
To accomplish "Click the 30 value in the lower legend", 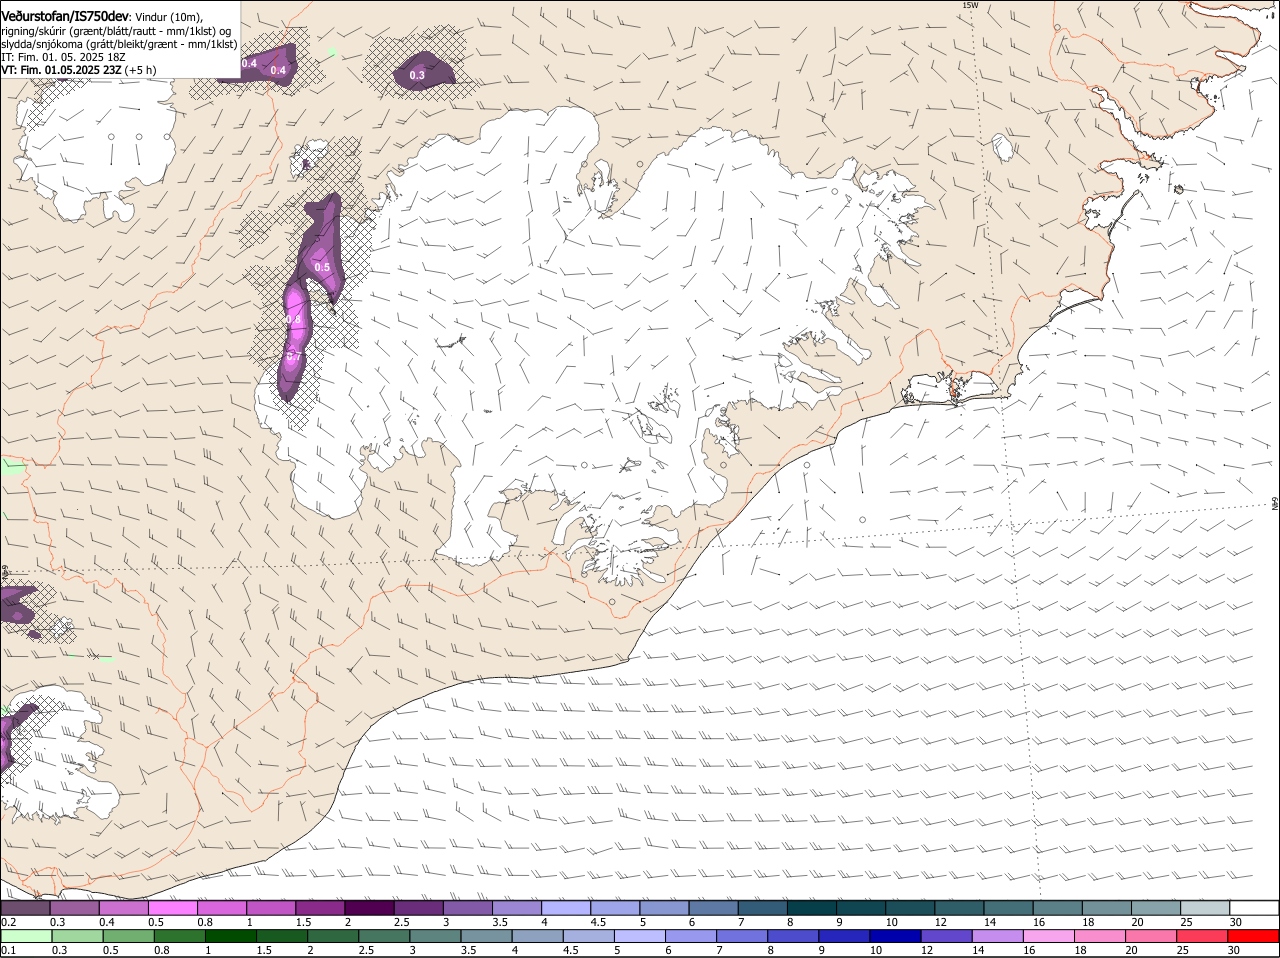I will pyautogui.click(x=1234, y=950).
